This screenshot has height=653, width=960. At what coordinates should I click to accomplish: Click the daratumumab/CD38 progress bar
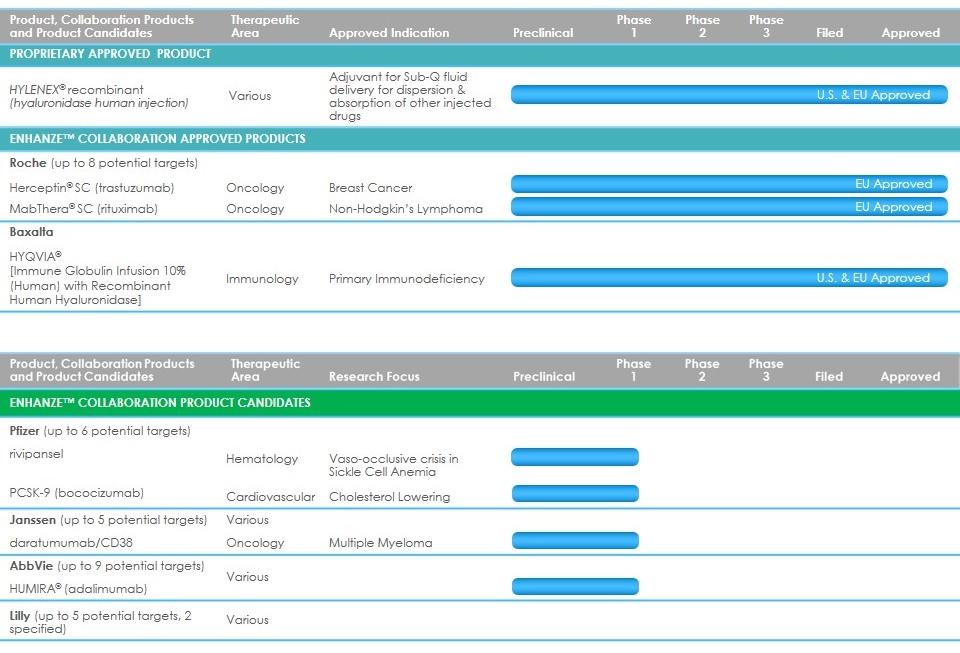574,541
